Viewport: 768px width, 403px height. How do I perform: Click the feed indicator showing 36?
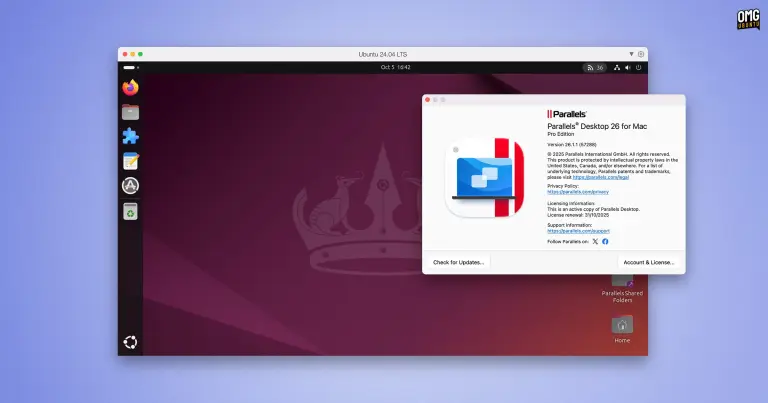pyautogui.click(x=595, y=68)
